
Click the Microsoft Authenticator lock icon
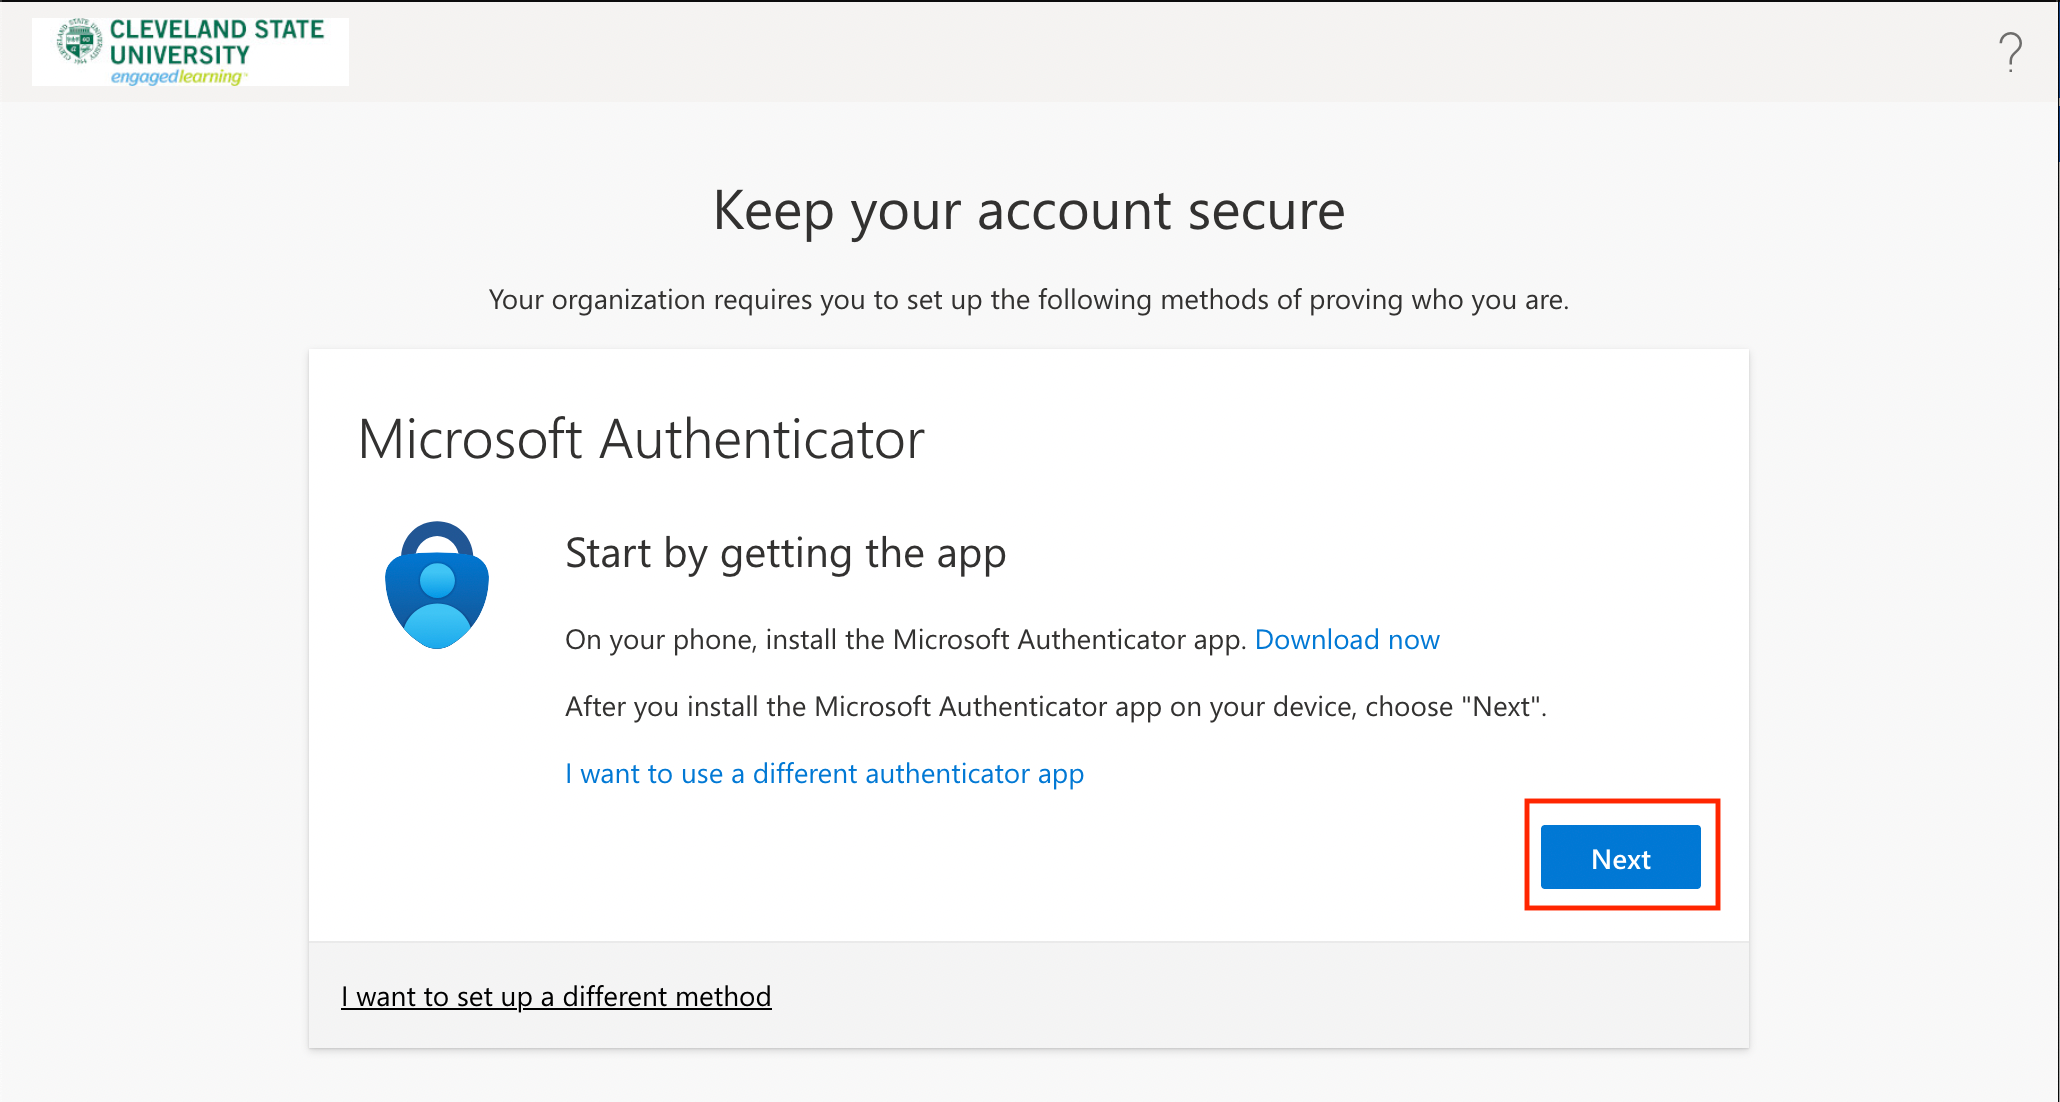pos(437,585)
